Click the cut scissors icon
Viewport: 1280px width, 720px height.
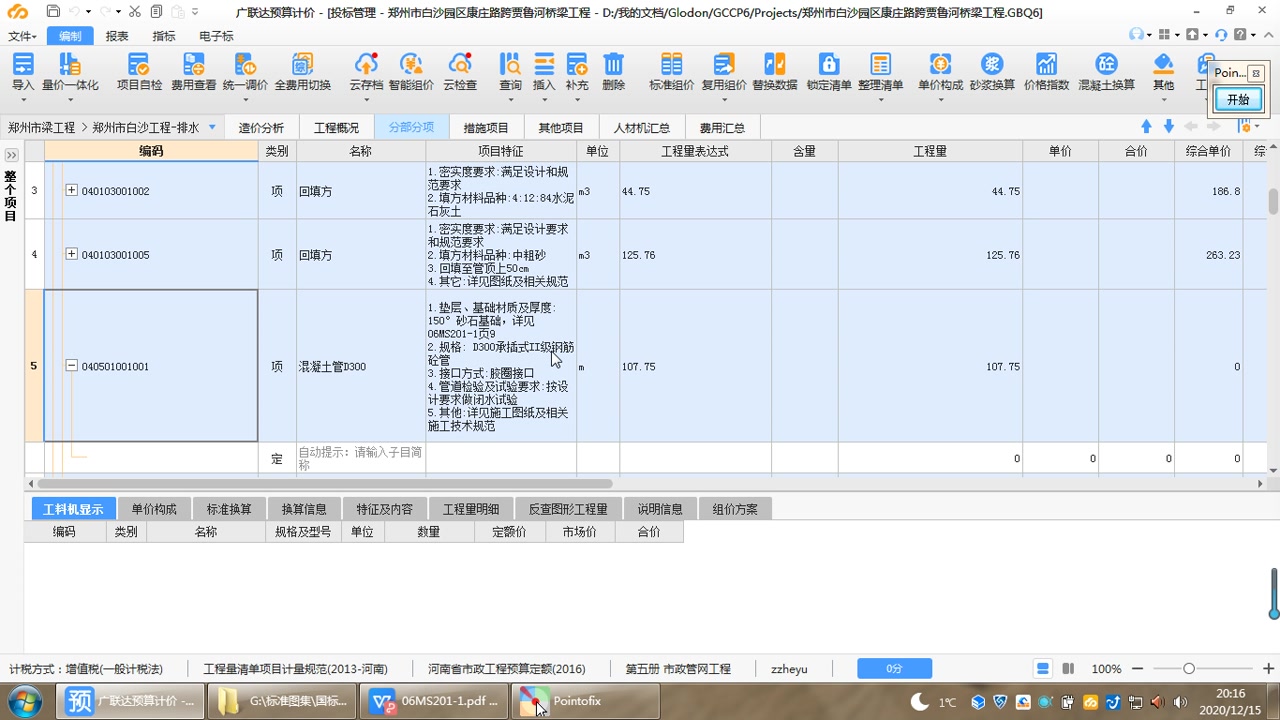click(134, 11)
